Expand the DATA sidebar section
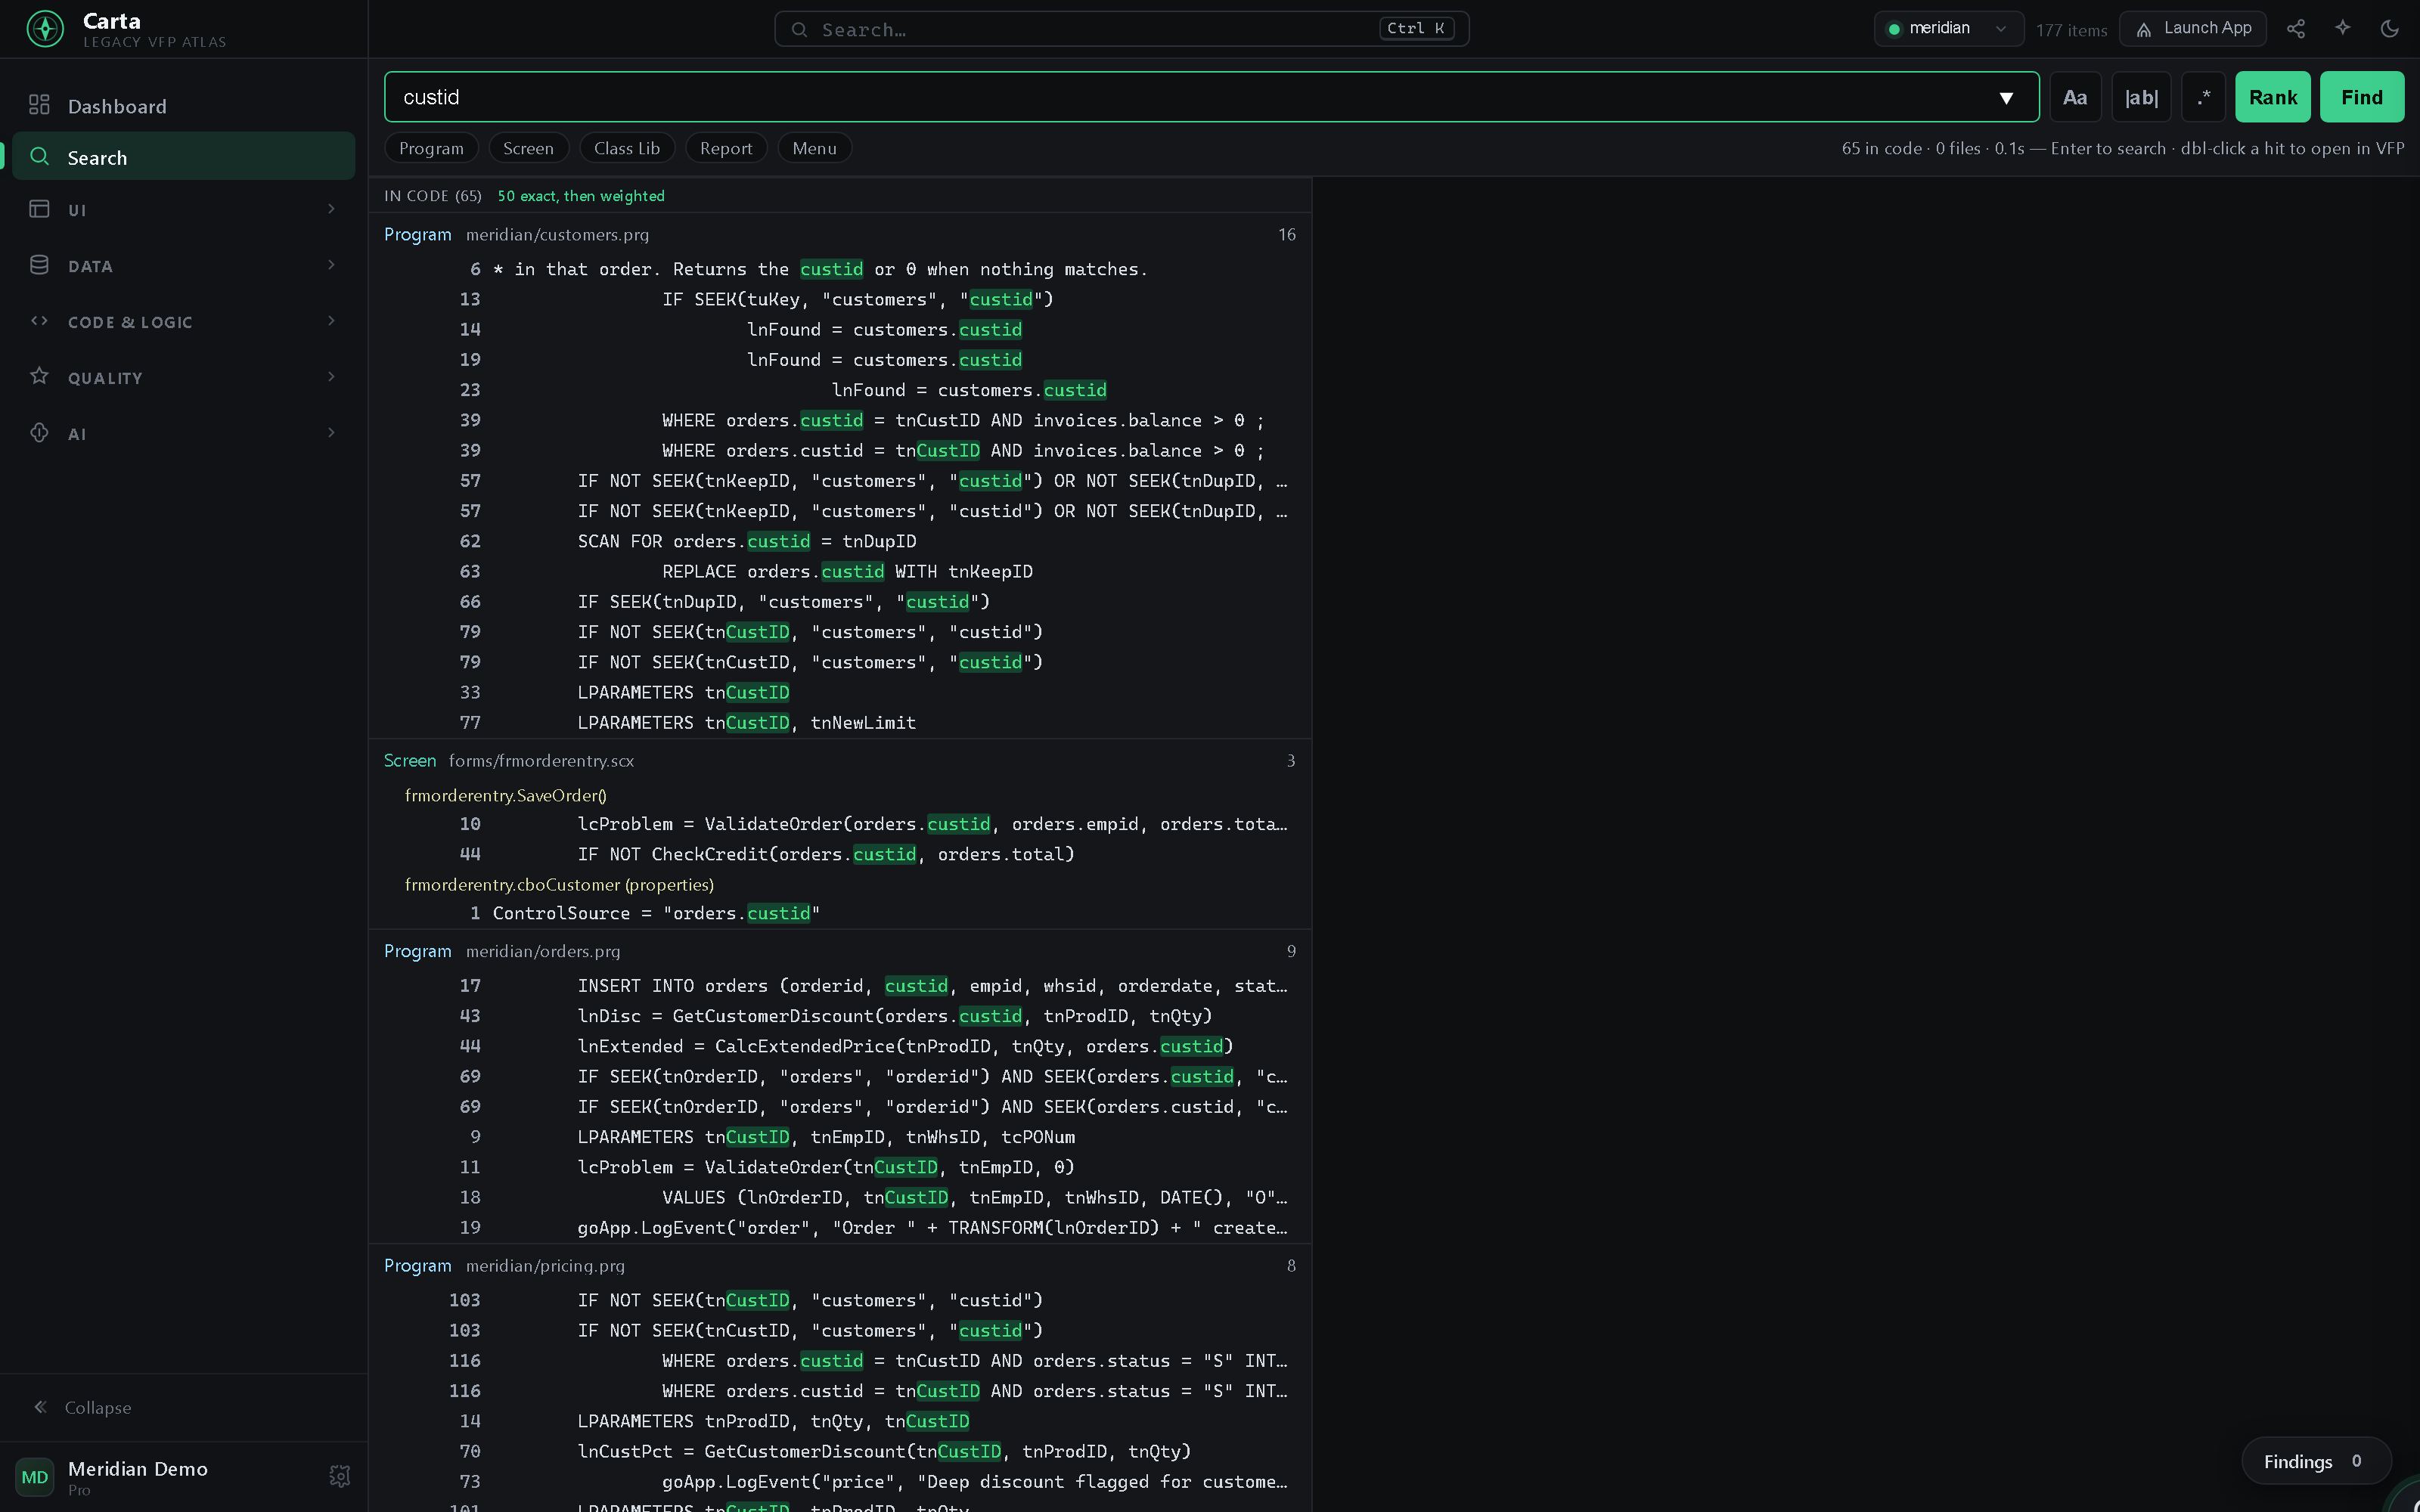This screenshot has width=2420, height=1512. [x=184, y=265]
